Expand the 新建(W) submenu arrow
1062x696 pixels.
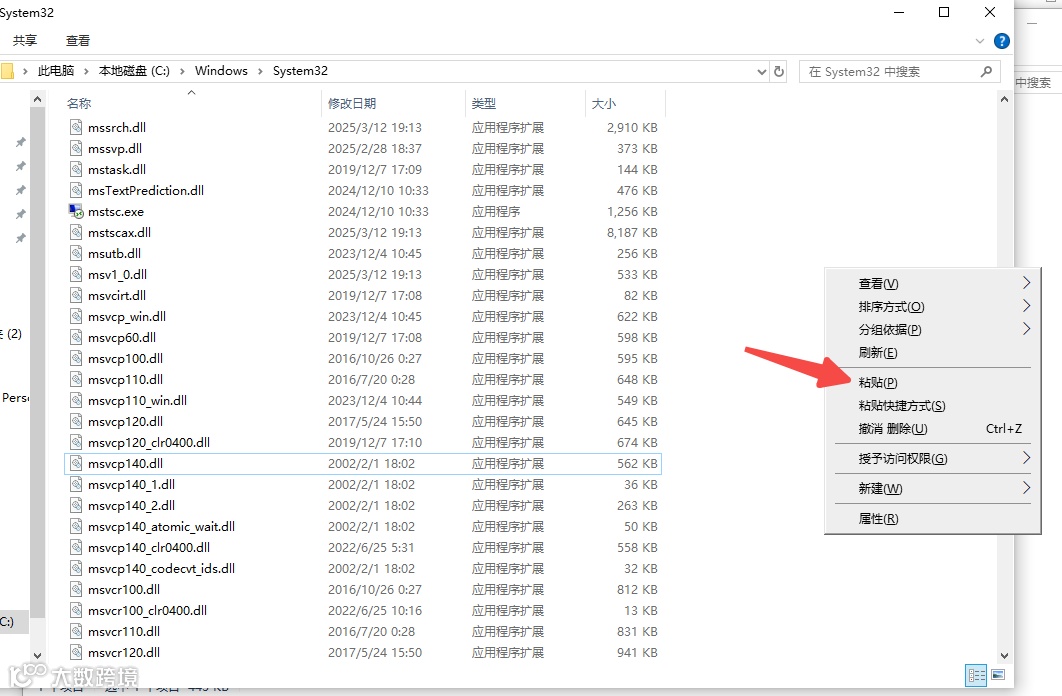[x=1026, y=488]
